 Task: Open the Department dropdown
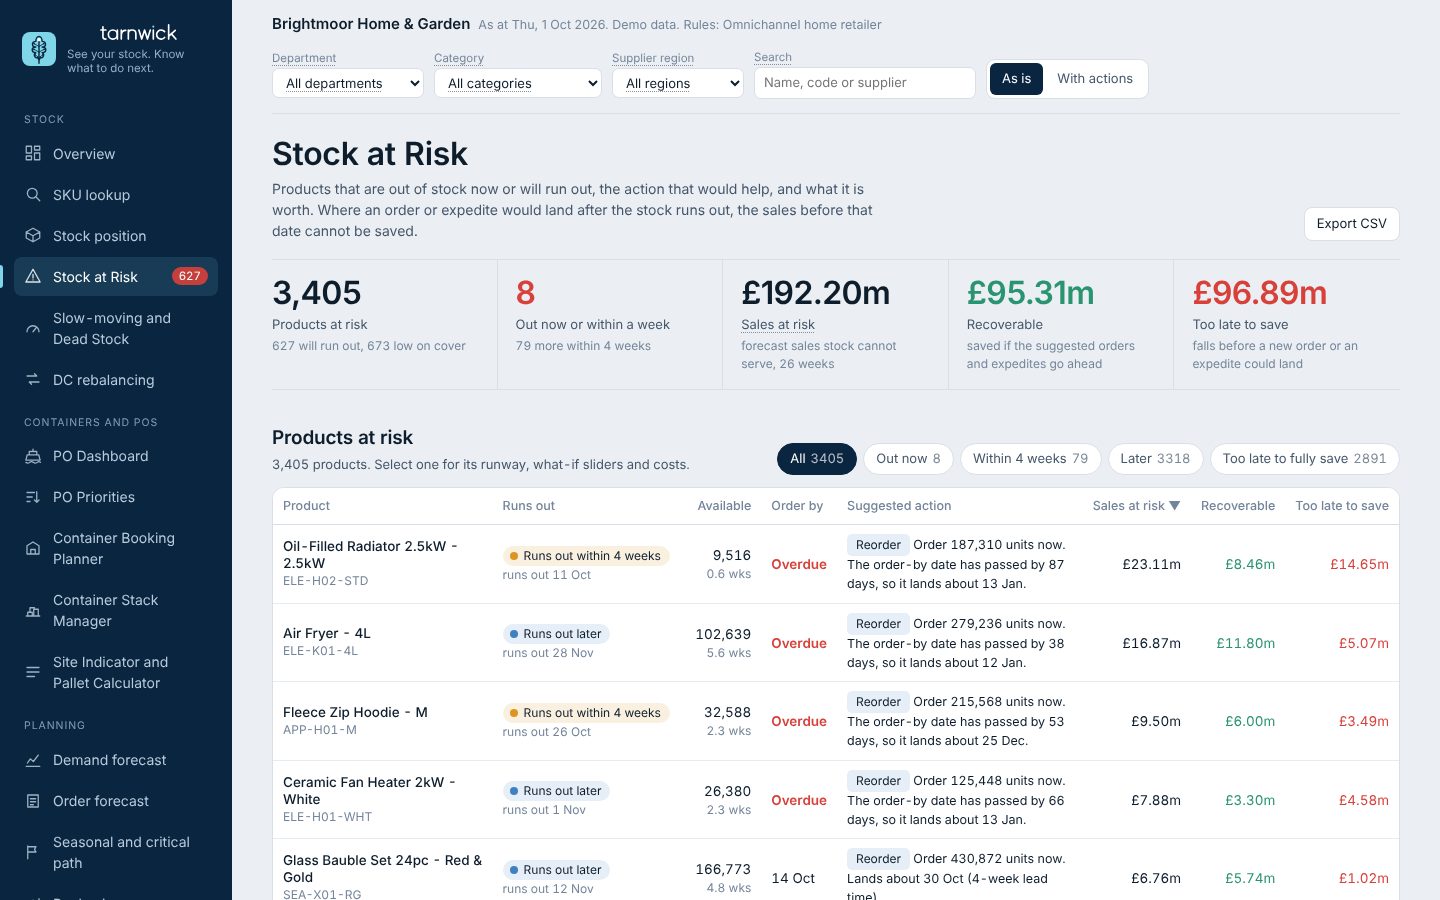point(348,83)
